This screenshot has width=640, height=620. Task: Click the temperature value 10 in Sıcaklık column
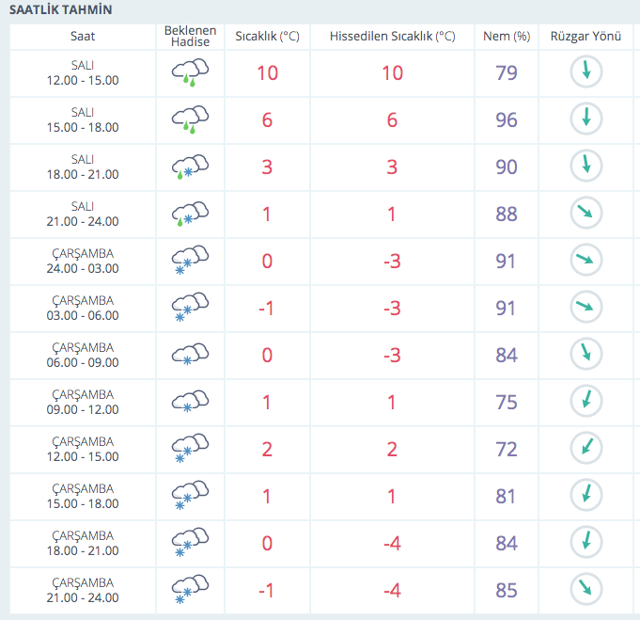(x=267, y=73)
